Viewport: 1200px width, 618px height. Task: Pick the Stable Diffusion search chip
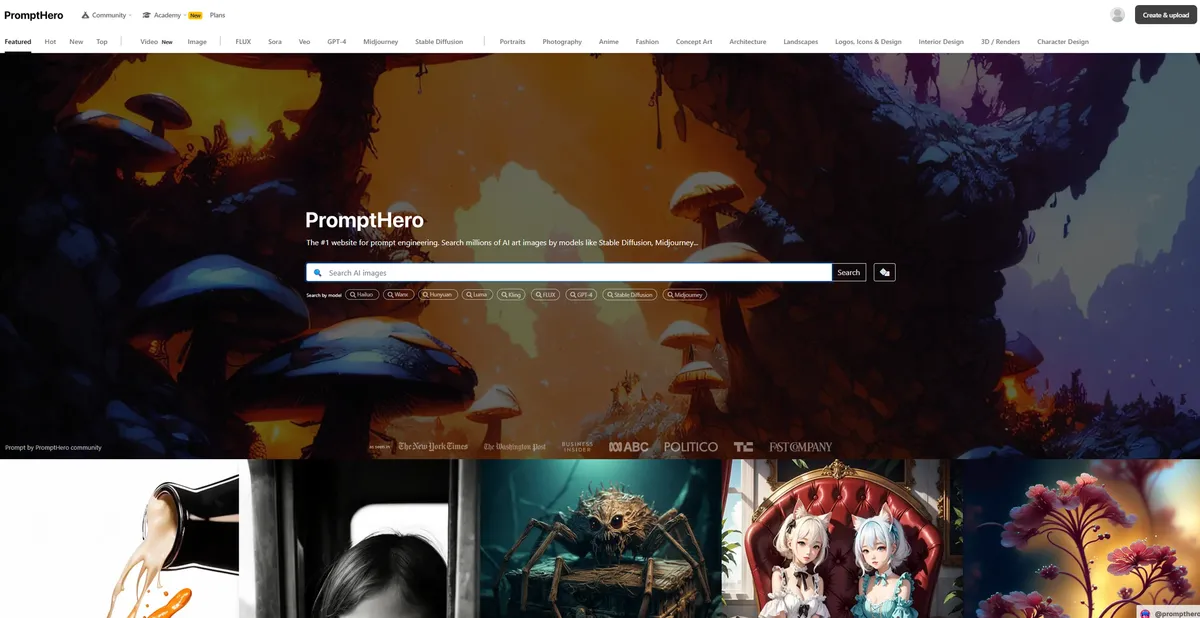click(x=629, y=295)
